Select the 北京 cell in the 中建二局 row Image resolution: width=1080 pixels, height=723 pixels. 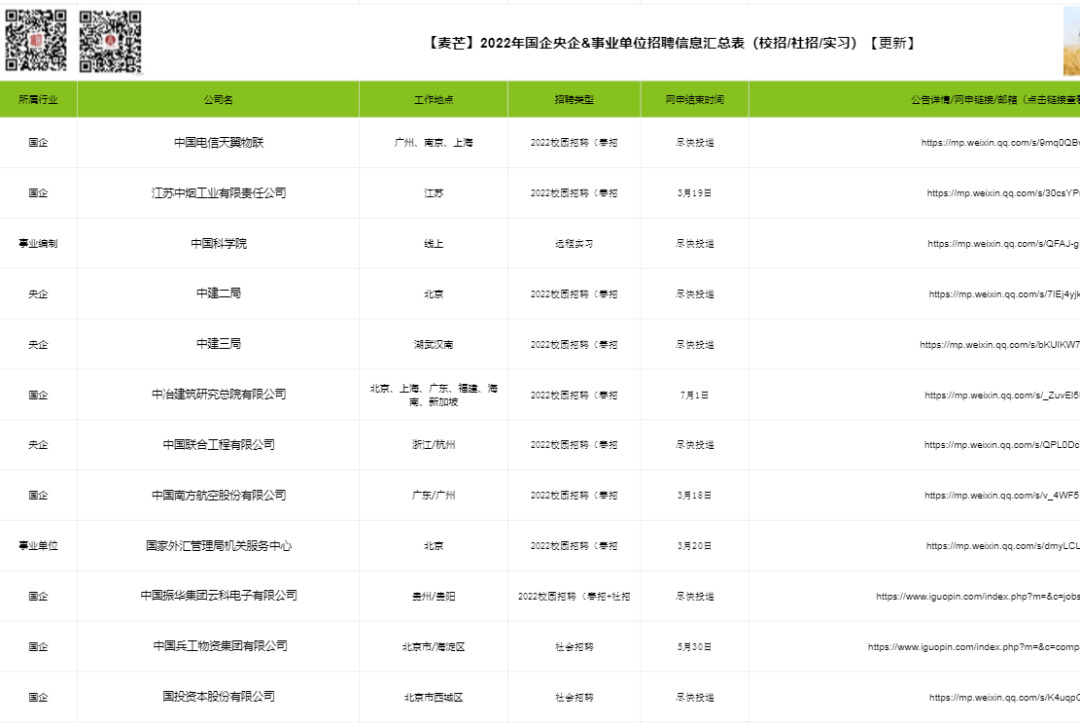(x=433, y=293)
